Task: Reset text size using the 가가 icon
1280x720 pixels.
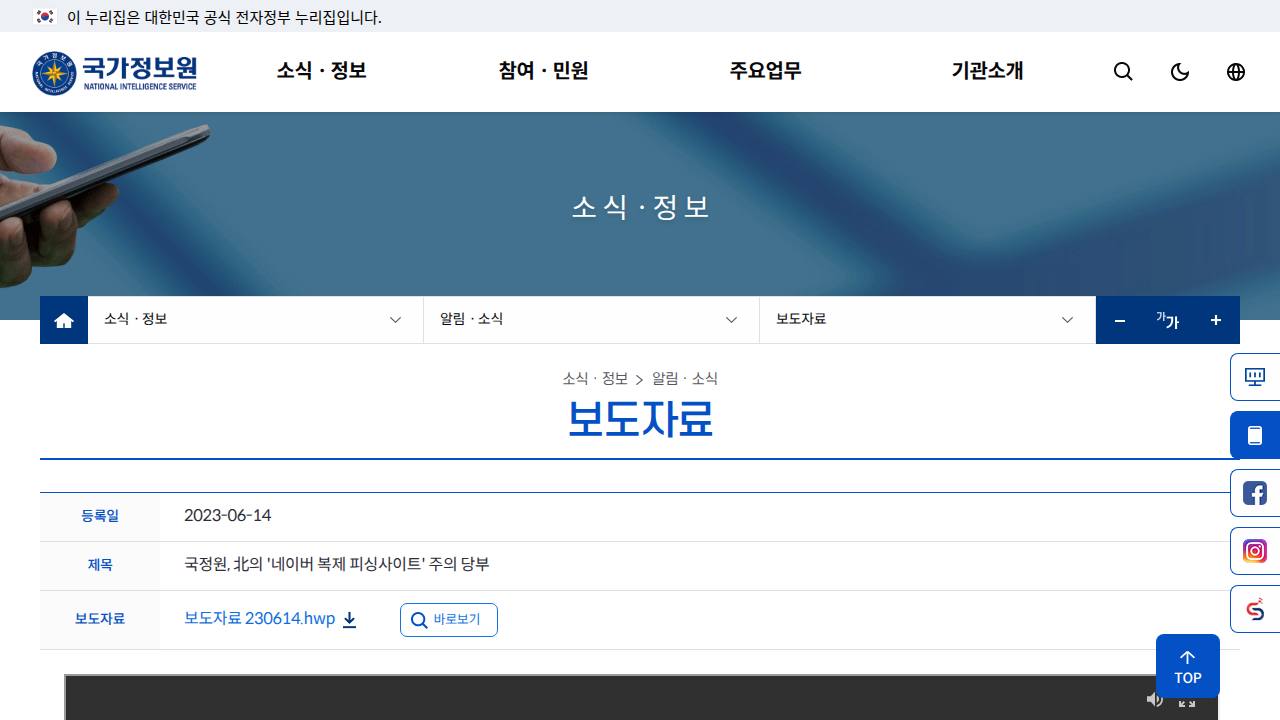Action: tap(1168, 320)
